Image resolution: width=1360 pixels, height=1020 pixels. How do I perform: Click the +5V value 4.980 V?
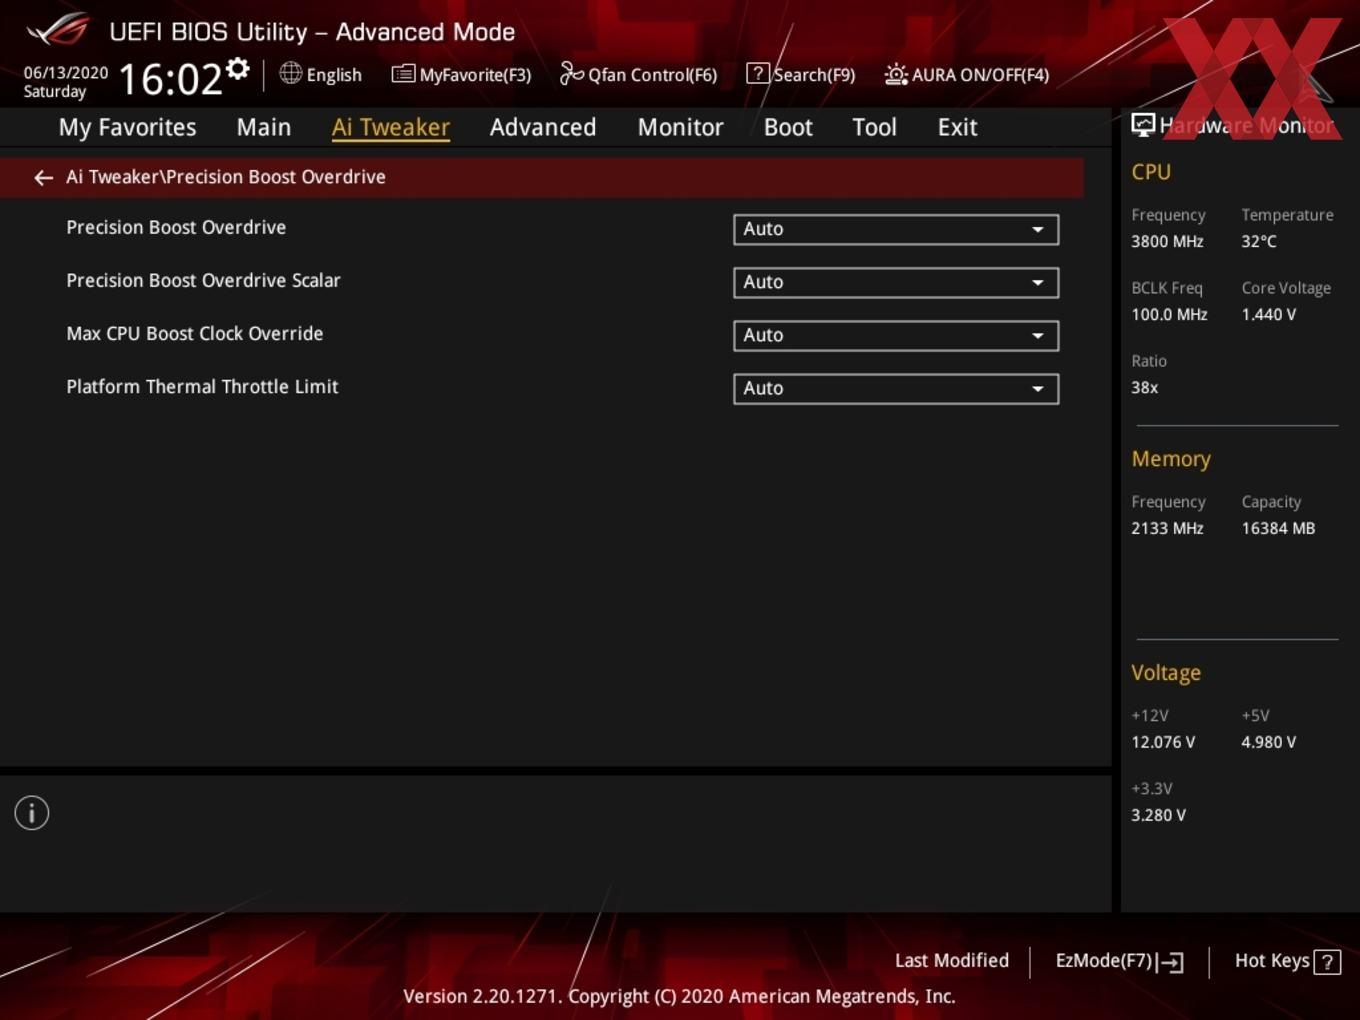[1269, 742]
